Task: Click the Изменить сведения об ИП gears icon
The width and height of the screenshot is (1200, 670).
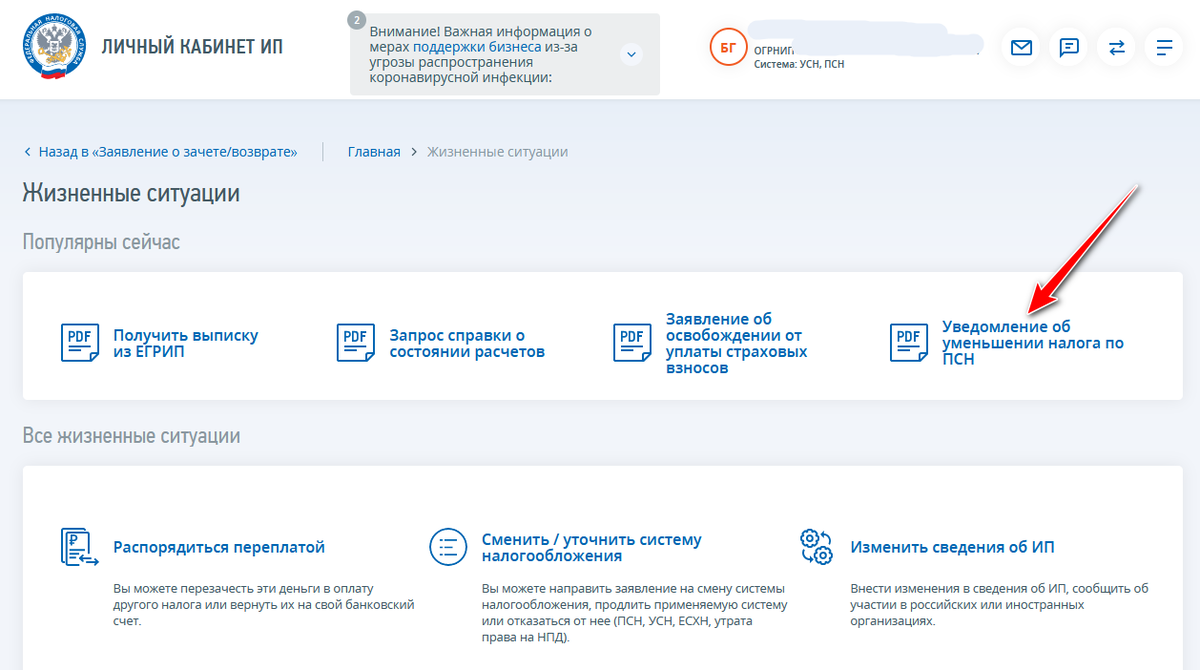Action: [x=816, y=547]
